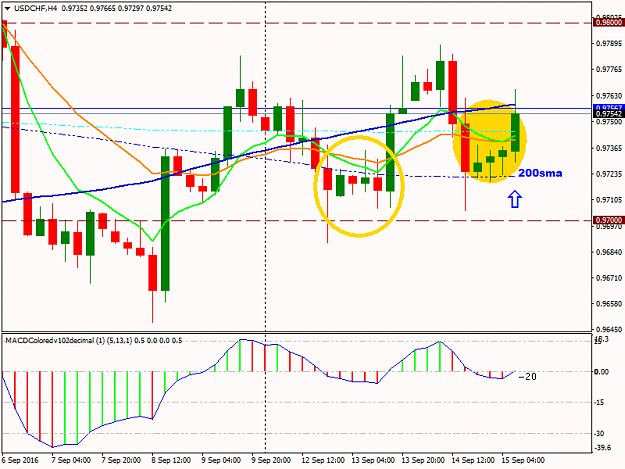Click the 7 Sep 20:00 time label
625x469 pixels.
[121, 460]
